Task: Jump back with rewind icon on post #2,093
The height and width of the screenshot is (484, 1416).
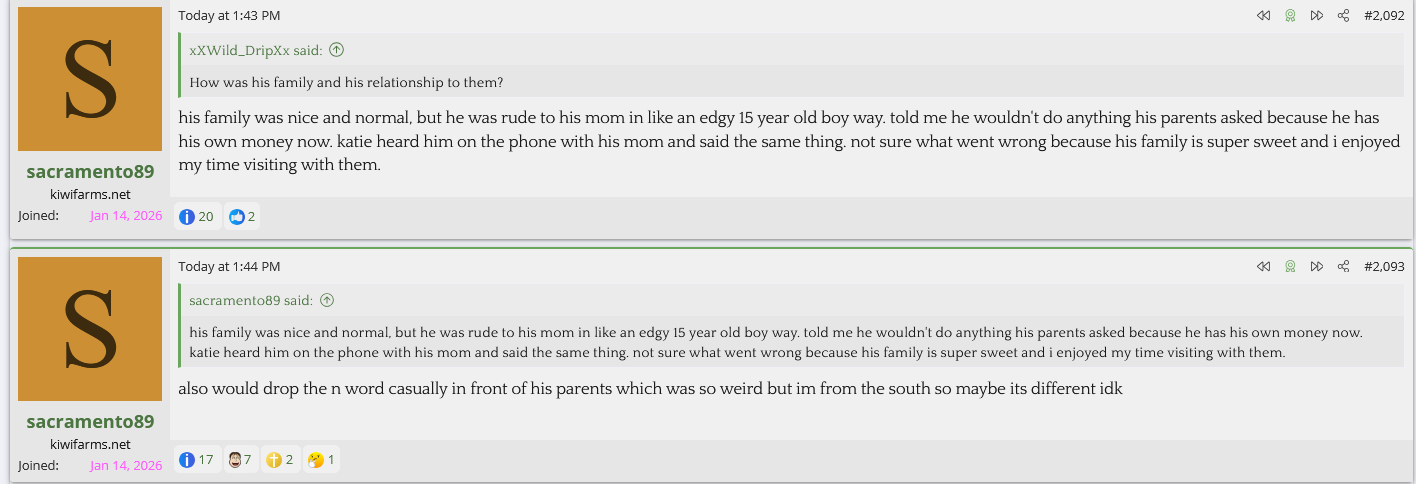Action: [1263, 267]
